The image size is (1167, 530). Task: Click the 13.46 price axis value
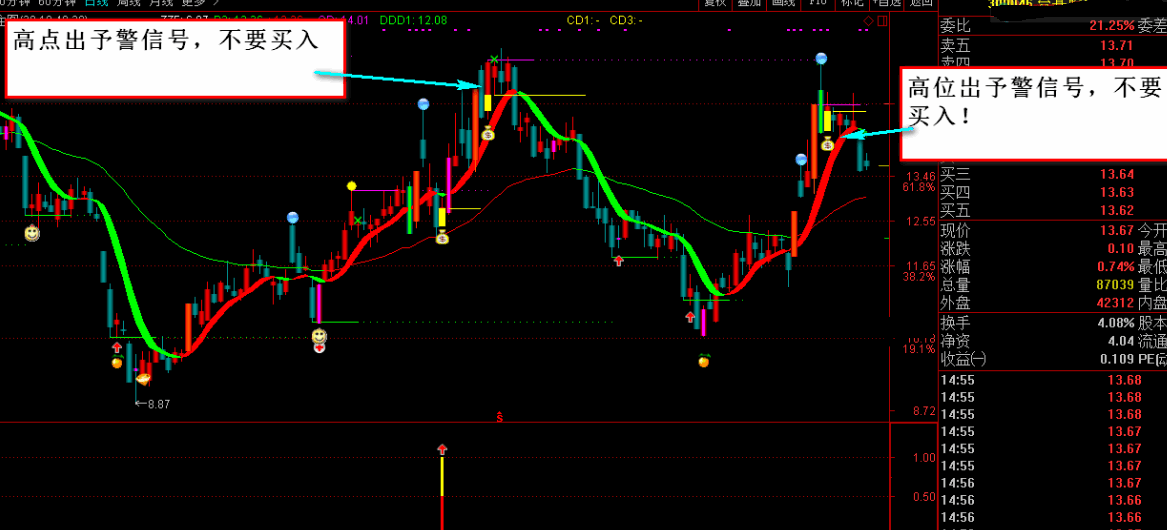tap(920, 176)
